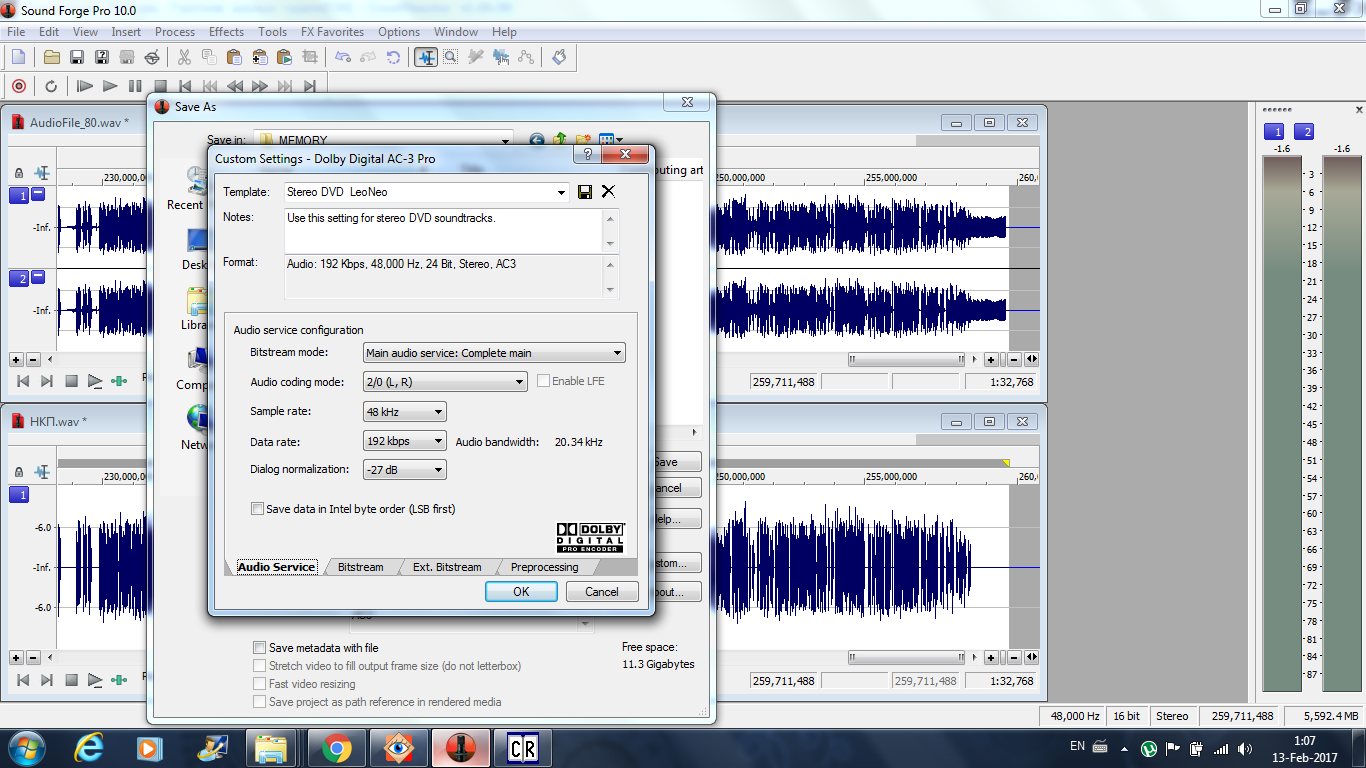Screen dimensions: 1366x768
Task: Click the Save As icon in toolbar
Action: (x=101, y=57)
